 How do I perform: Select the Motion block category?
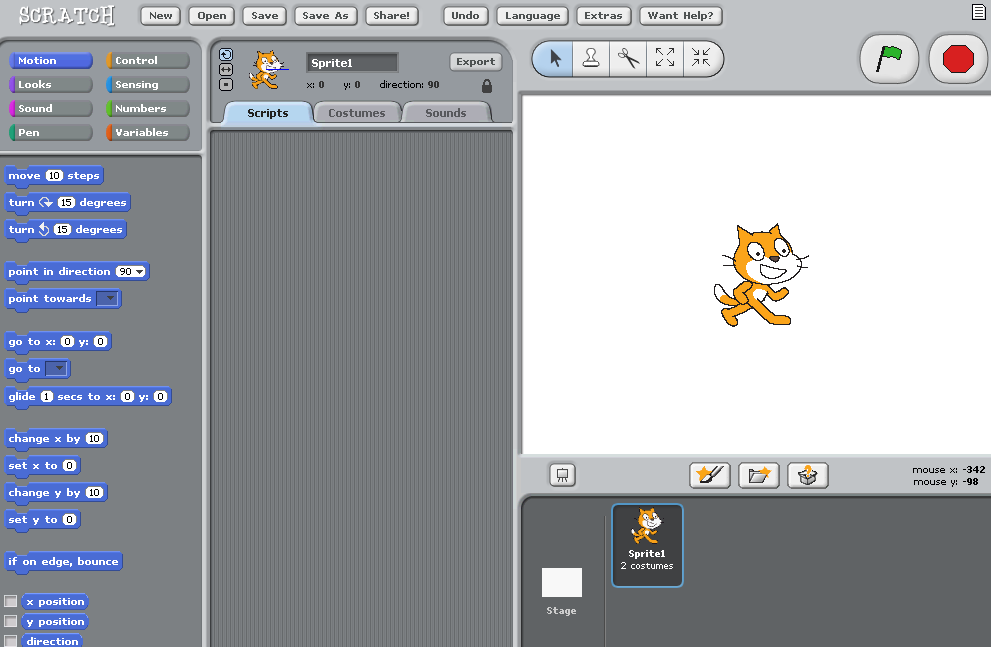coord(51,61)
